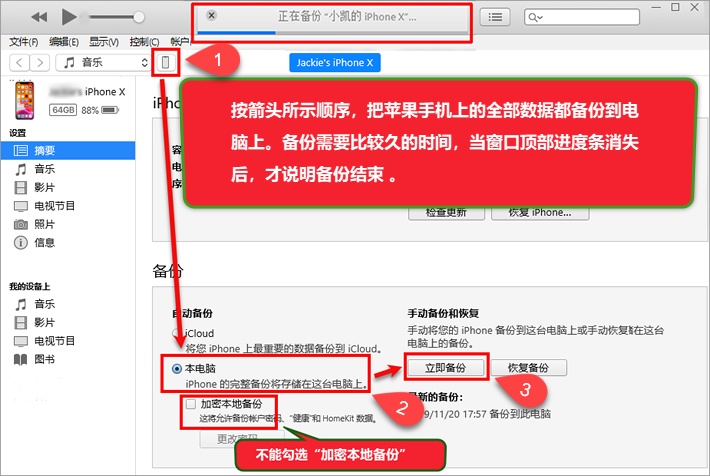Click the 立即备份 button

tap(446, 367)
